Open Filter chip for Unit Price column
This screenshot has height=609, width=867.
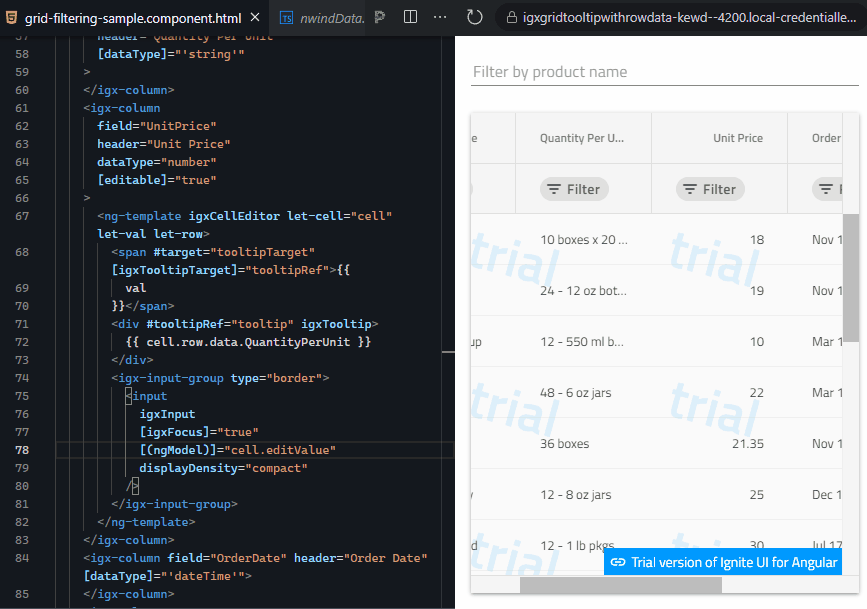(710, 189)
